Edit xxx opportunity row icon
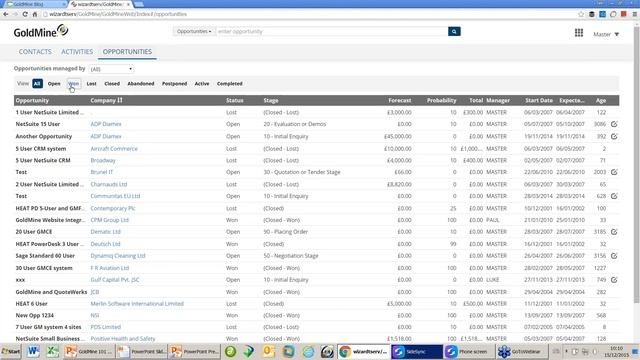Viewport: 640px width, 360px height. [614, 280]
